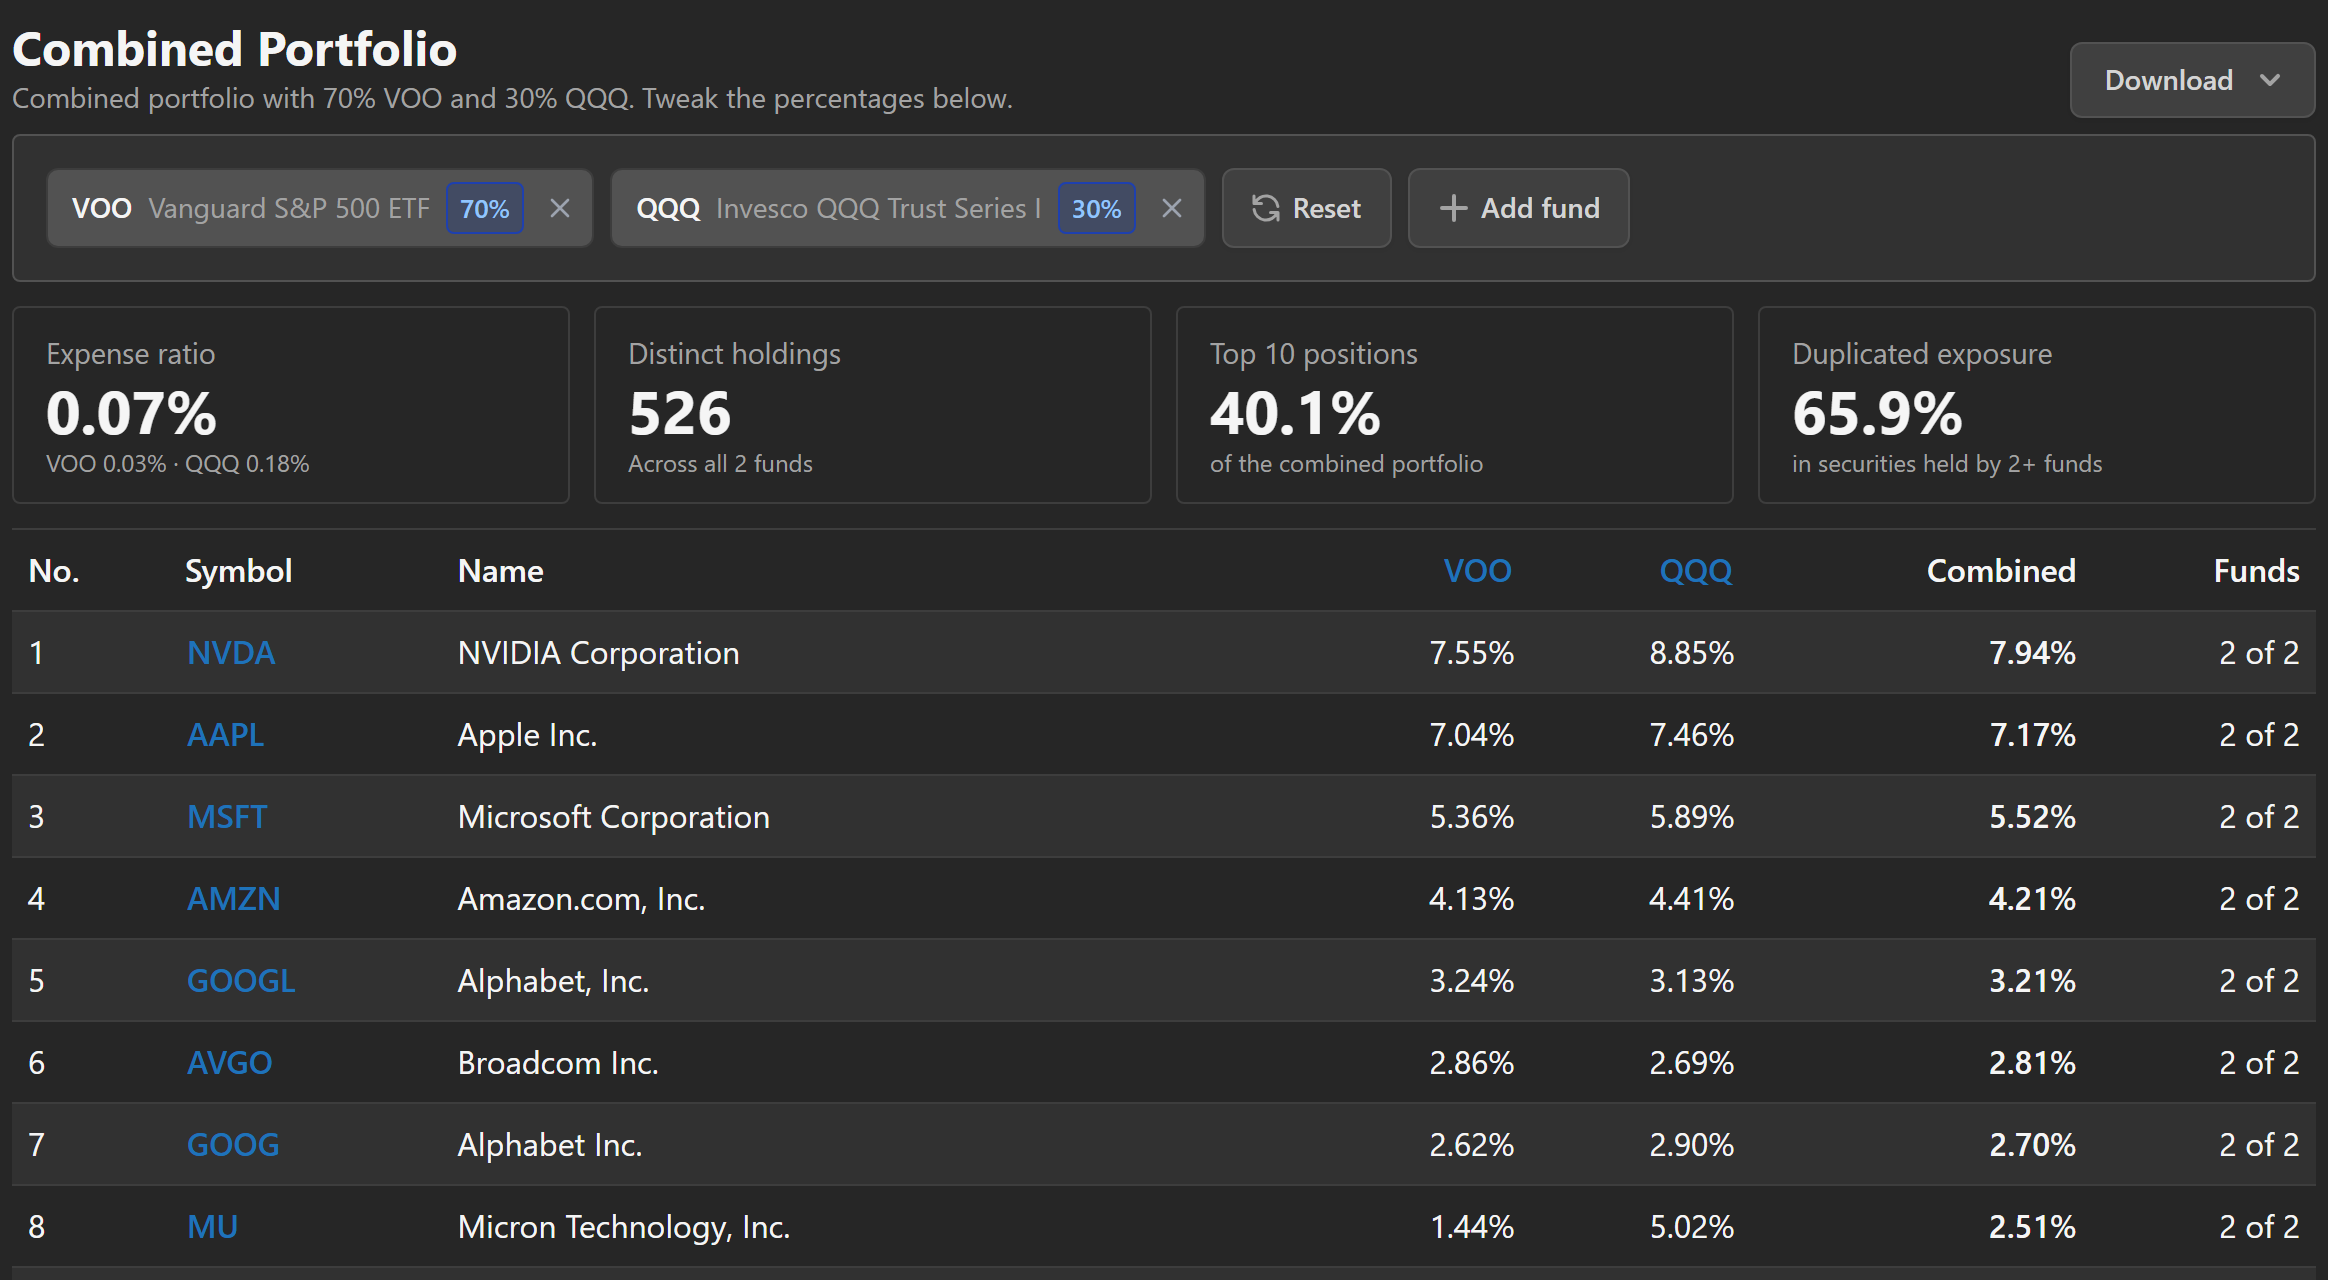Select the Alphabet Inc. GOOG name cell
Screen dimensions: 2328x1280
pyautogui.click(x=550, y=1145)
